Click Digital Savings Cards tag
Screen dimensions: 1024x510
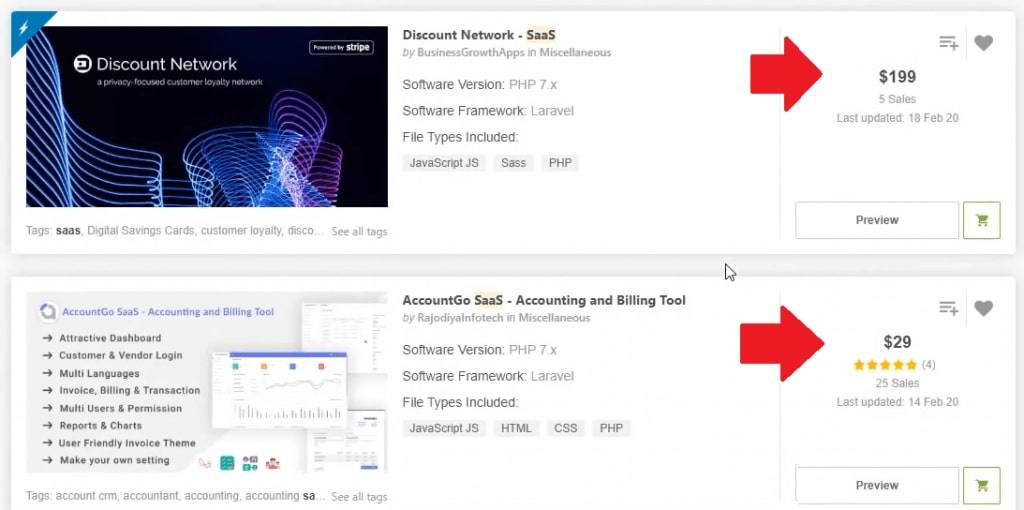[140, 231]
